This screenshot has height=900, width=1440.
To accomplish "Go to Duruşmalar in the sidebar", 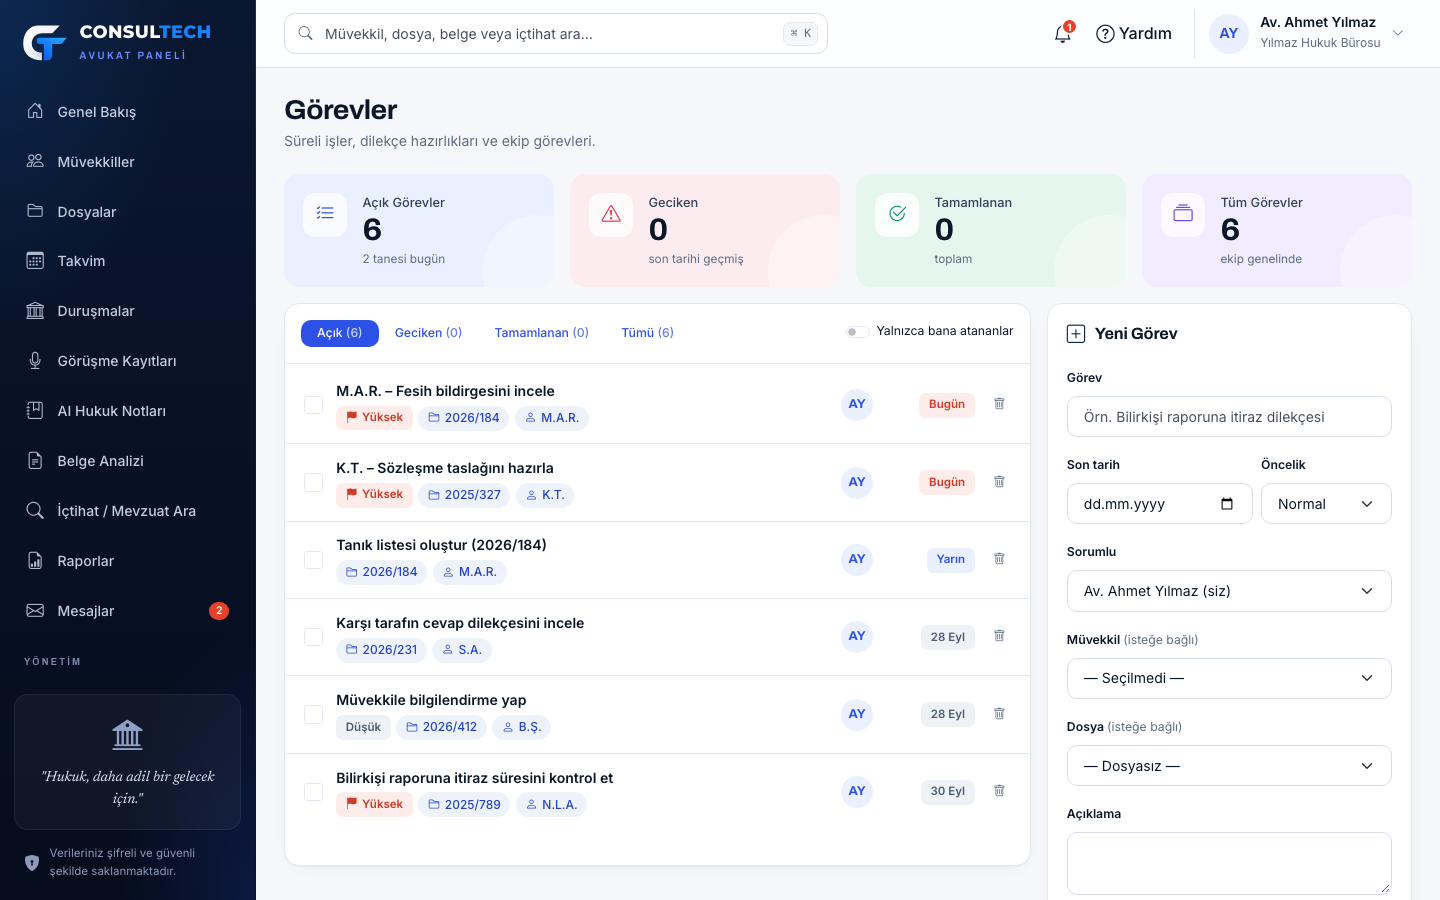I will tap(128, 311).
